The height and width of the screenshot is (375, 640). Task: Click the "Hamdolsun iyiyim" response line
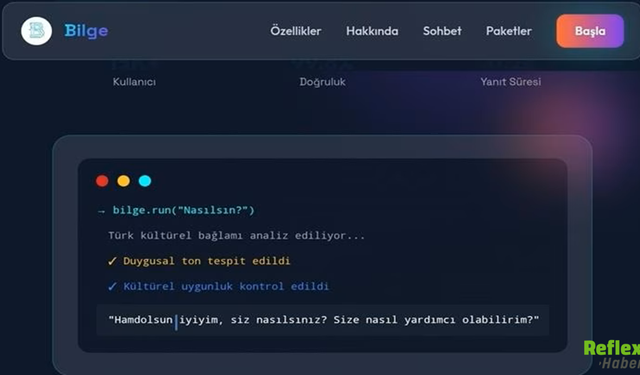click(x=323, y=320)
